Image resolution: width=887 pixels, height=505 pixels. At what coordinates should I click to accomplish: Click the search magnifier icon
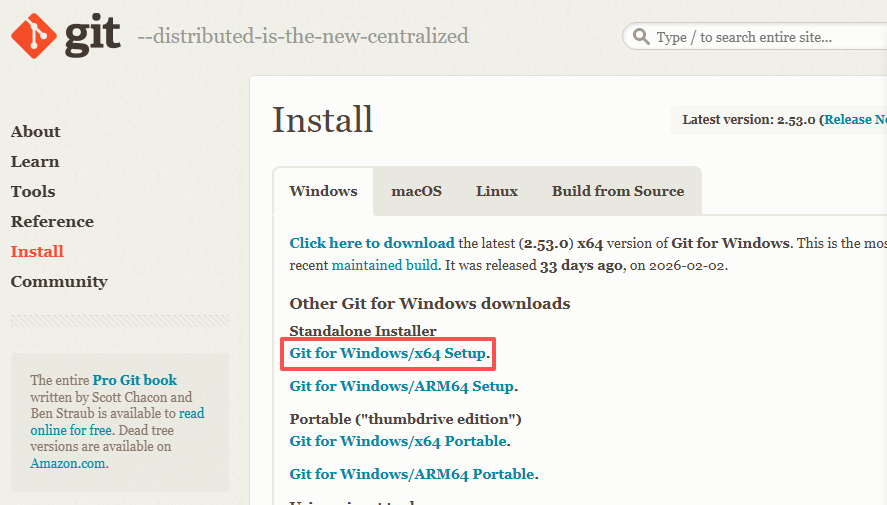[641, 37]
